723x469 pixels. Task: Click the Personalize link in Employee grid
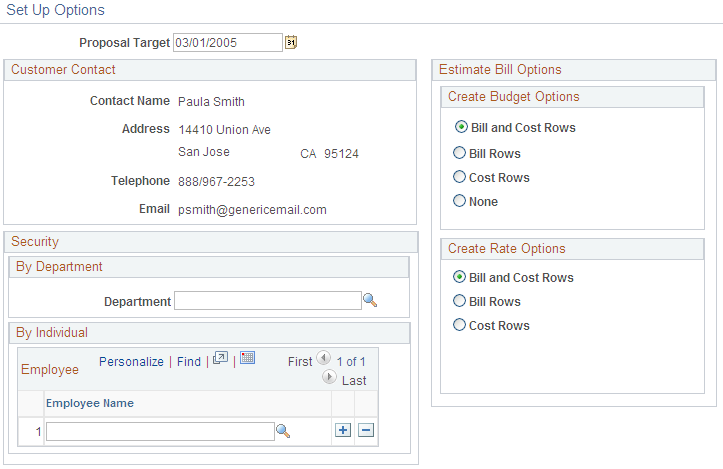[131, 362]
